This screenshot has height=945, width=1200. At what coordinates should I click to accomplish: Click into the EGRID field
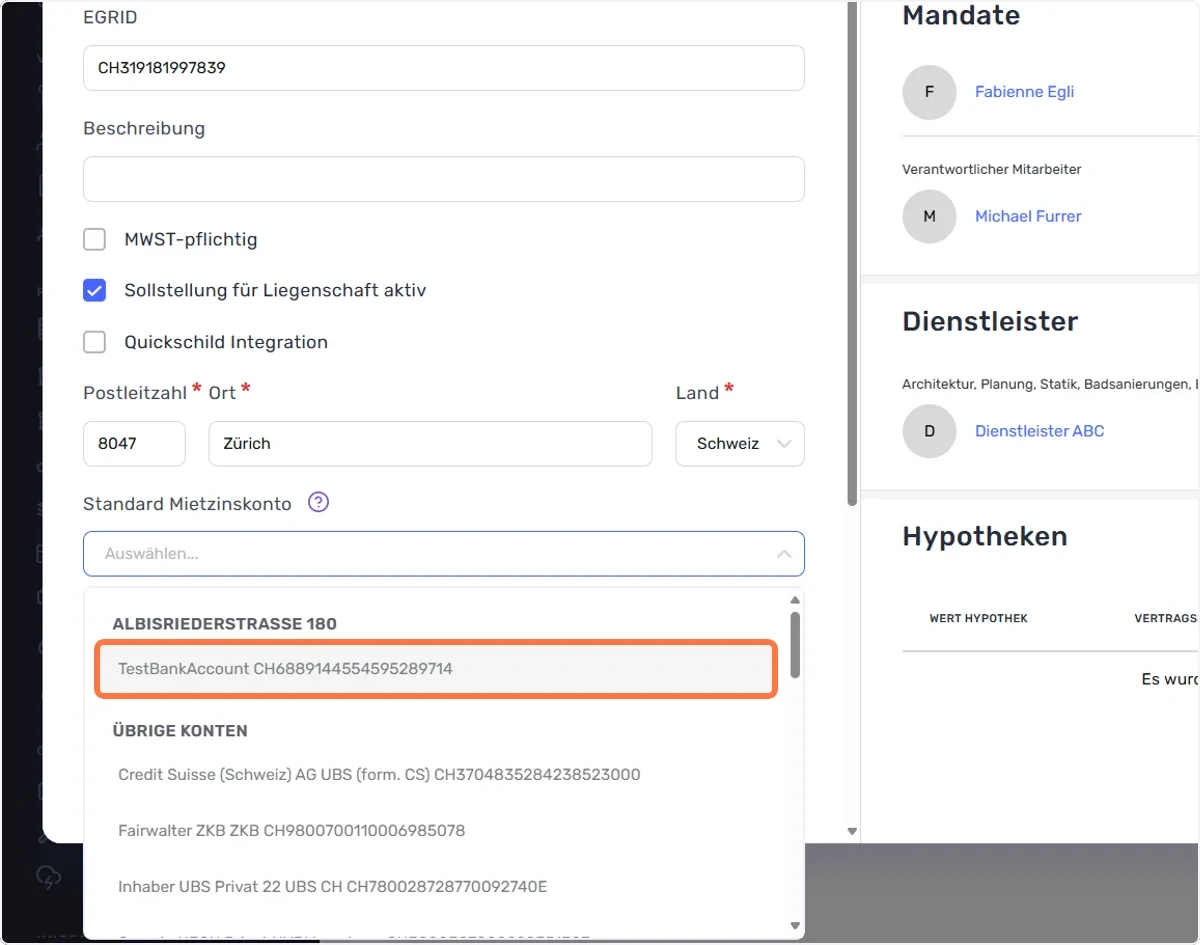(444, 68)
